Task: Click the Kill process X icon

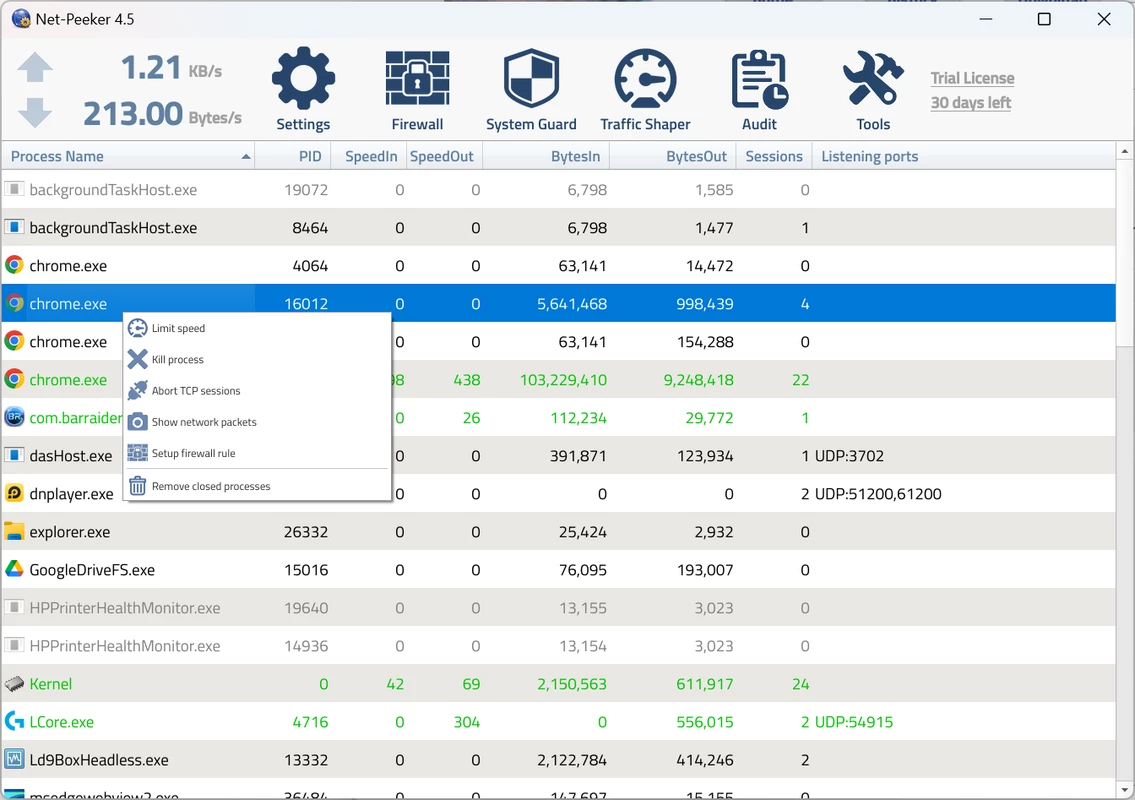Action: coord(138,359)
